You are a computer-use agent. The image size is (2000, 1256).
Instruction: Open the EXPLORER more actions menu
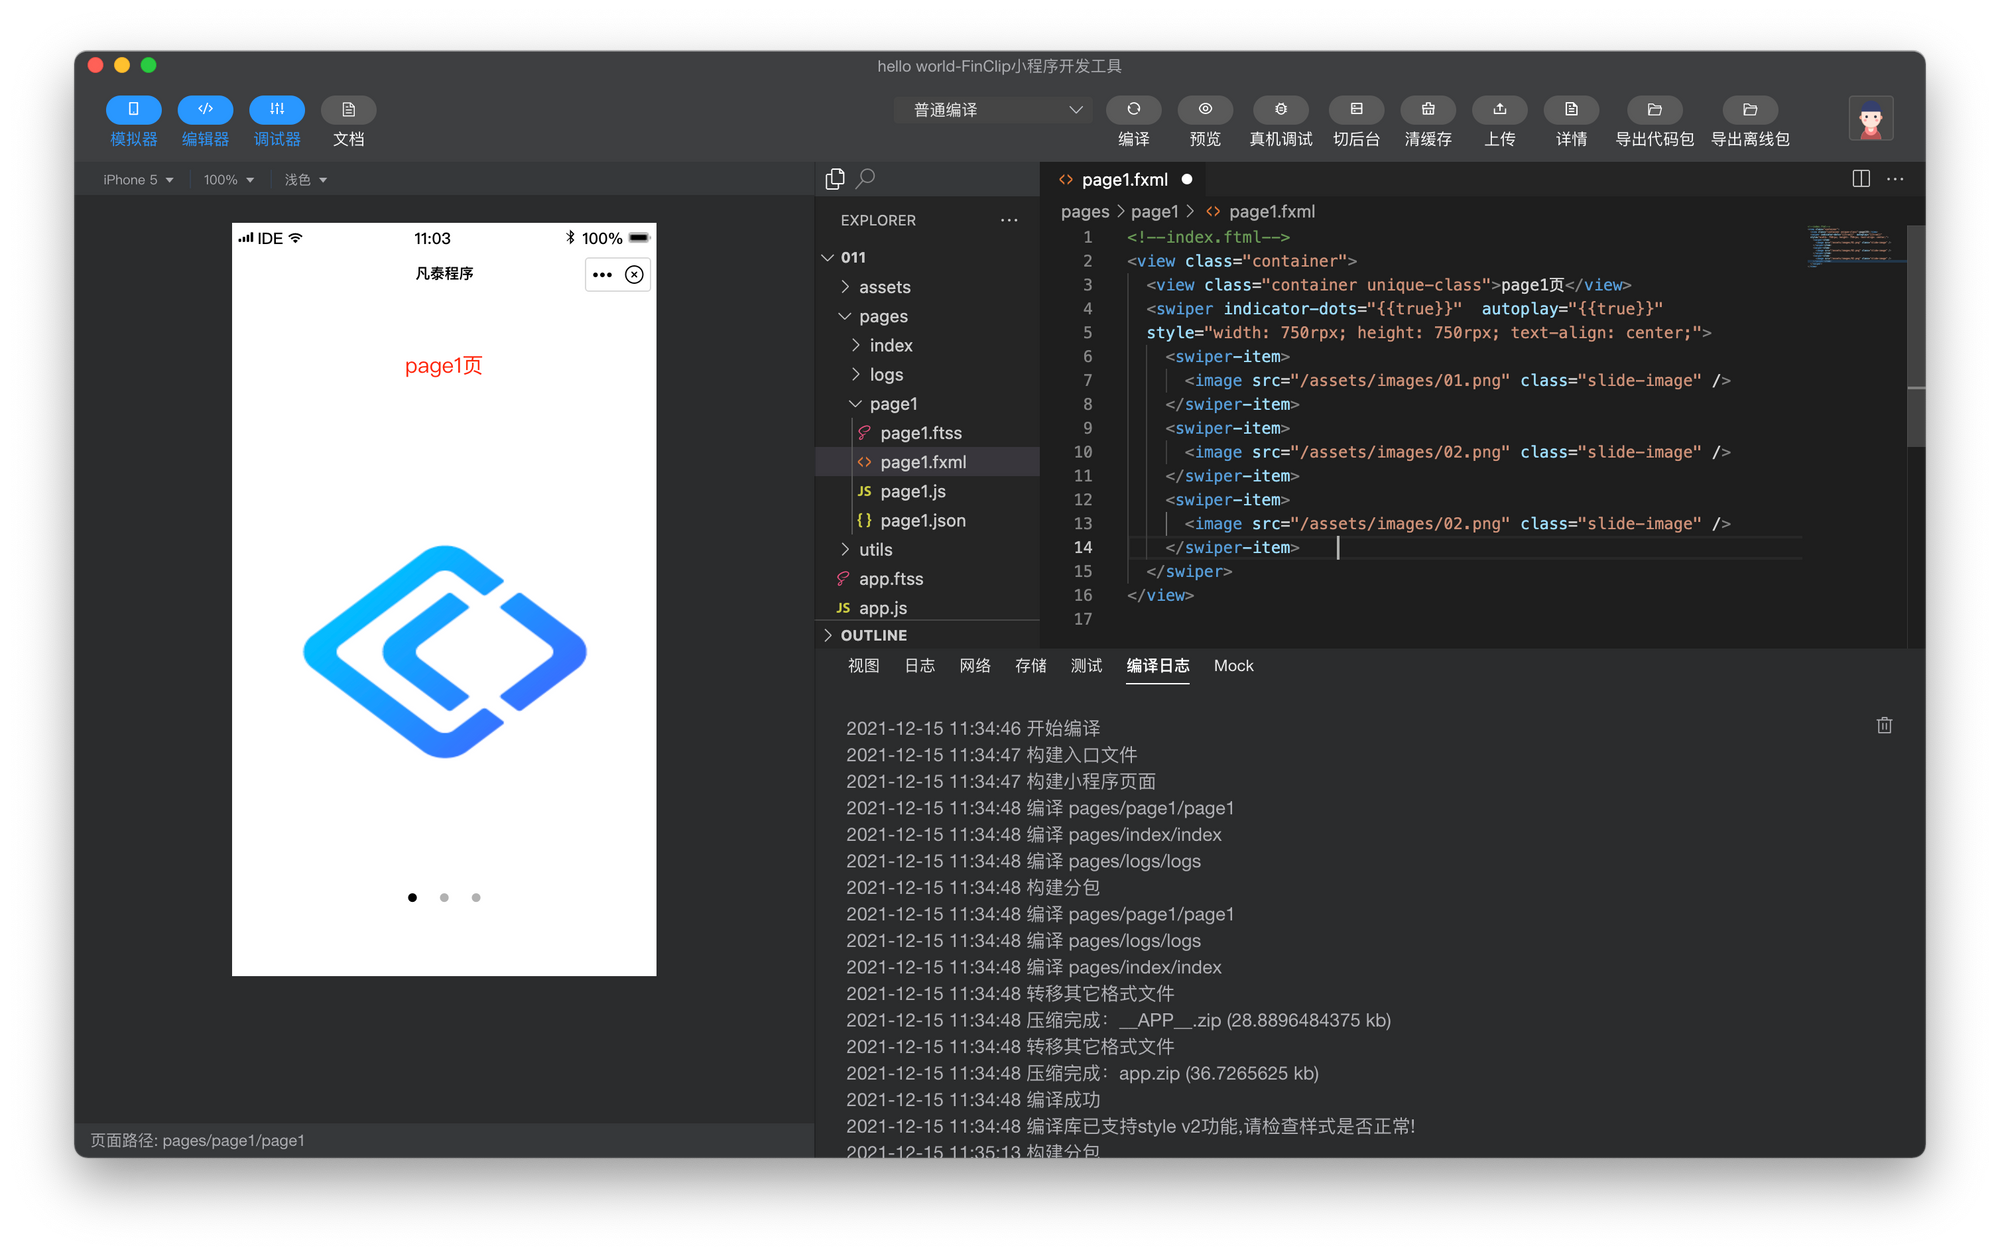pos(1009,220)
